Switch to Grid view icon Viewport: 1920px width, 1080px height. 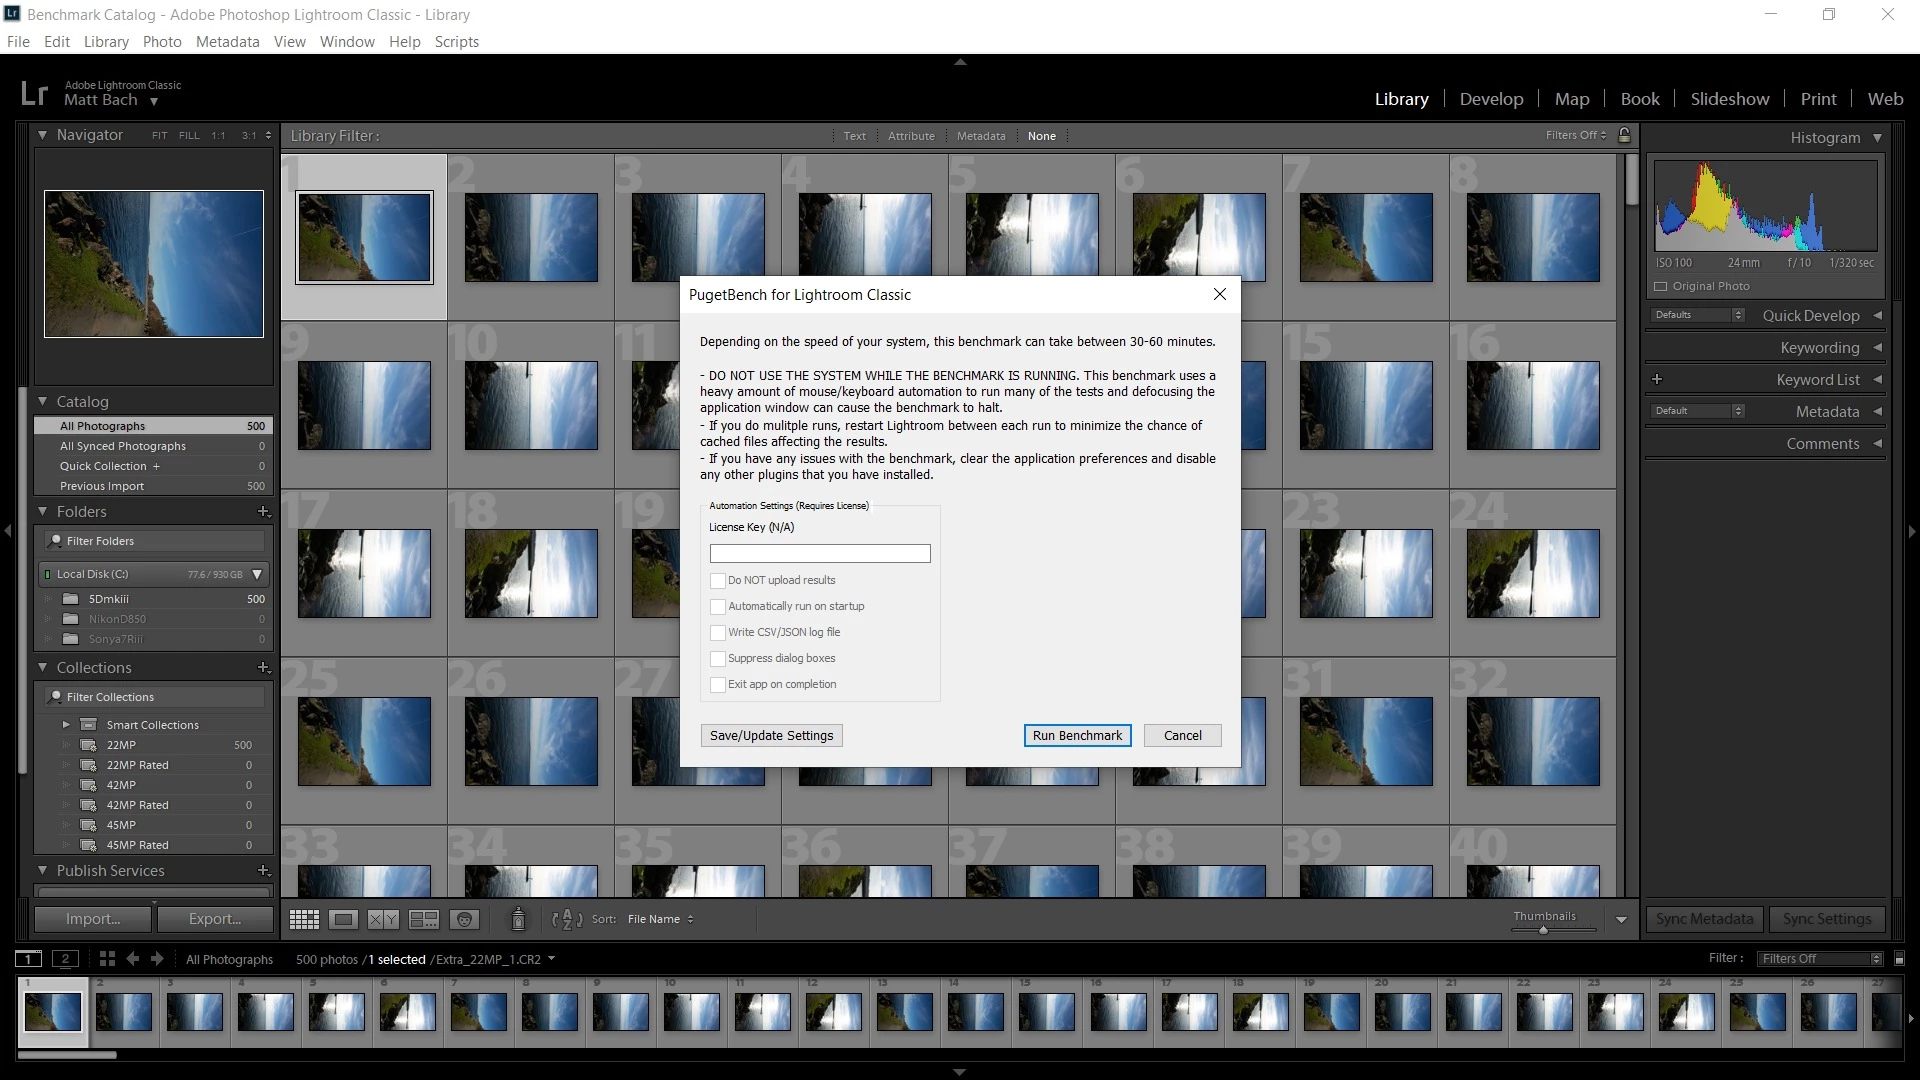(304, 919)
